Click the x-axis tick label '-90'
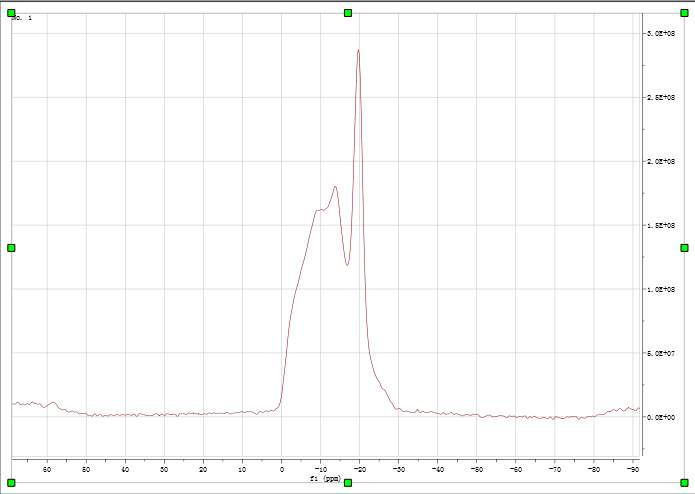 pos(632,470)
